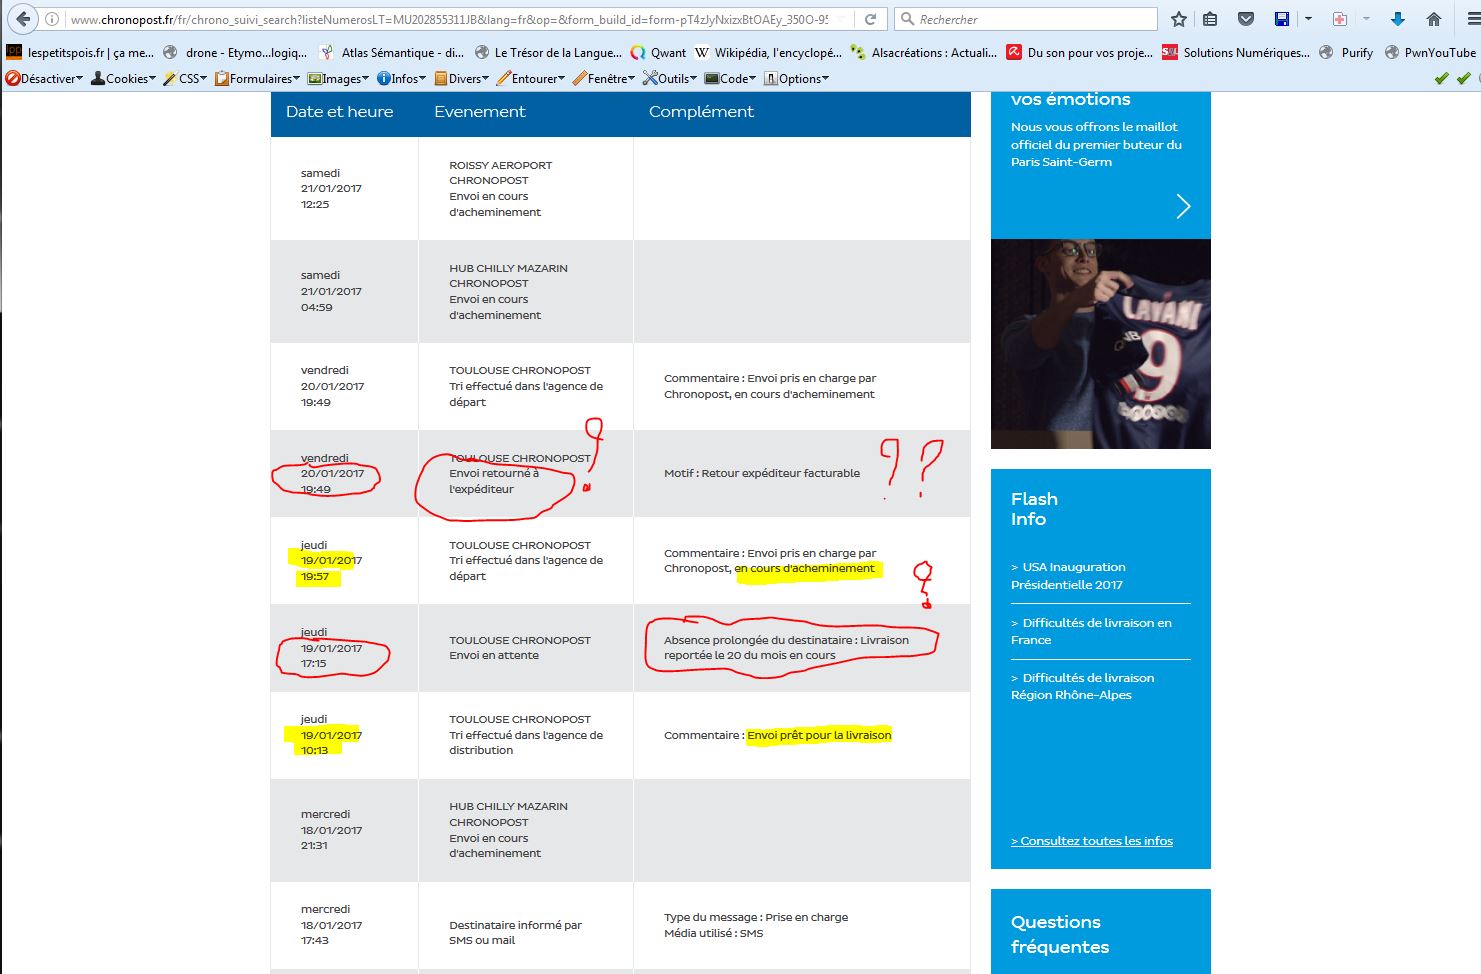Viewport: 1481px width, 974px height.
Task: Open Le Trésor de la Langue bookmark
Action: point(548,53)
